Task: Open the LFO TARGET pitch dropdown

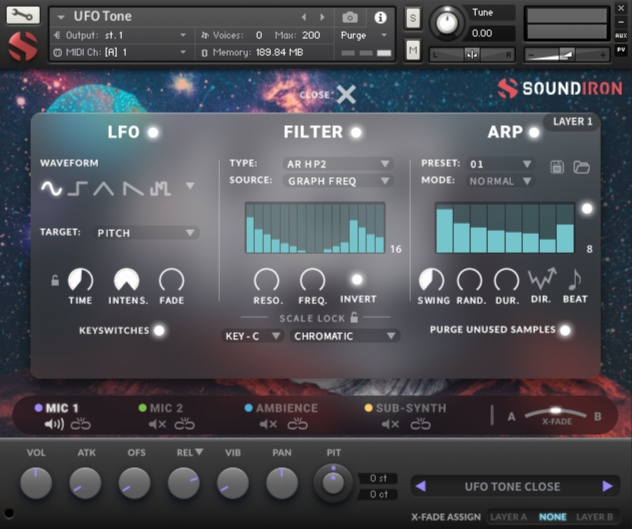Action: [146, 233]
